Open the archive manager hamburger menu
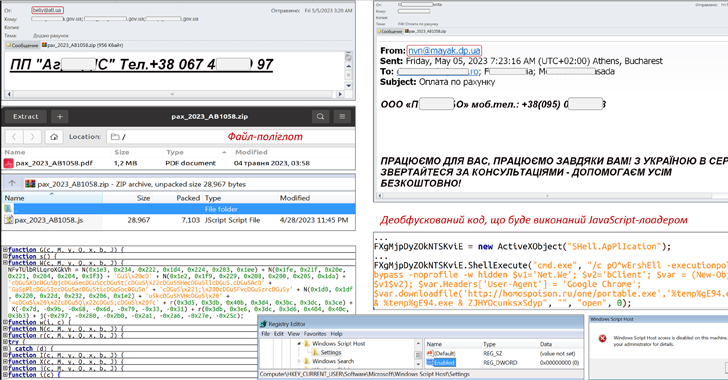Screen dimensions: 728x380 pyautogui.click(x=342, y=117)
